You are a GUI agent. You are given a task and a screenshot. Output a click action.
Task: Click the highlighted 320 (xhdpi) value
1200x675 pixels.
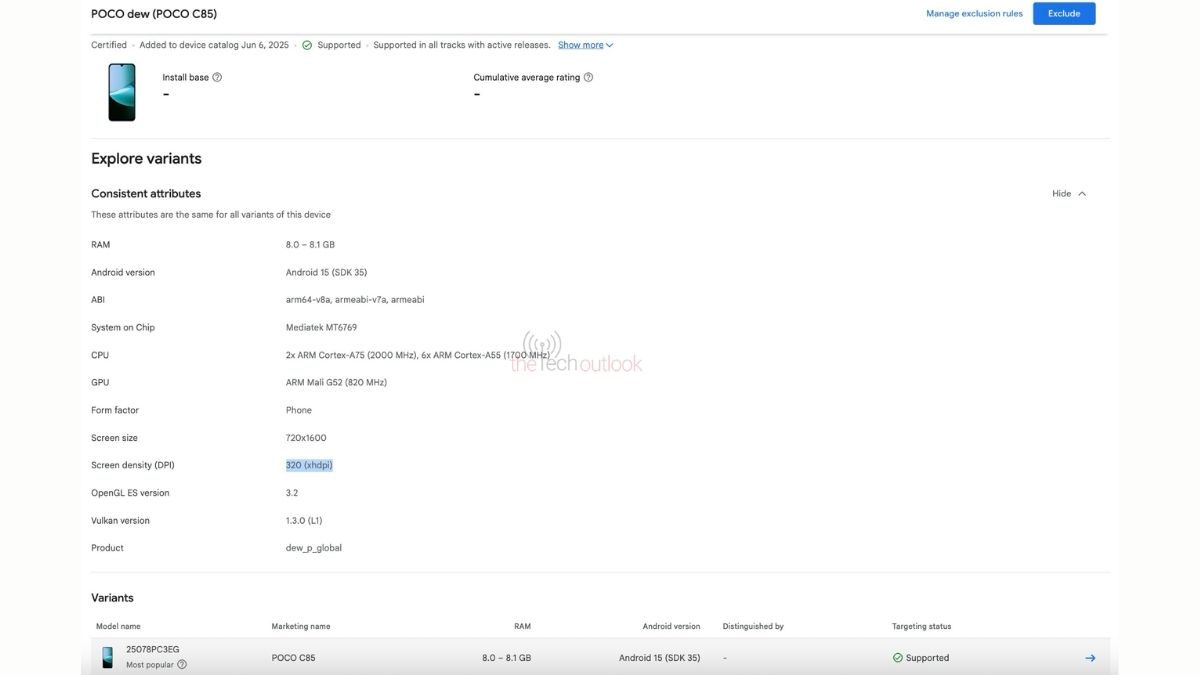(309, 465)
